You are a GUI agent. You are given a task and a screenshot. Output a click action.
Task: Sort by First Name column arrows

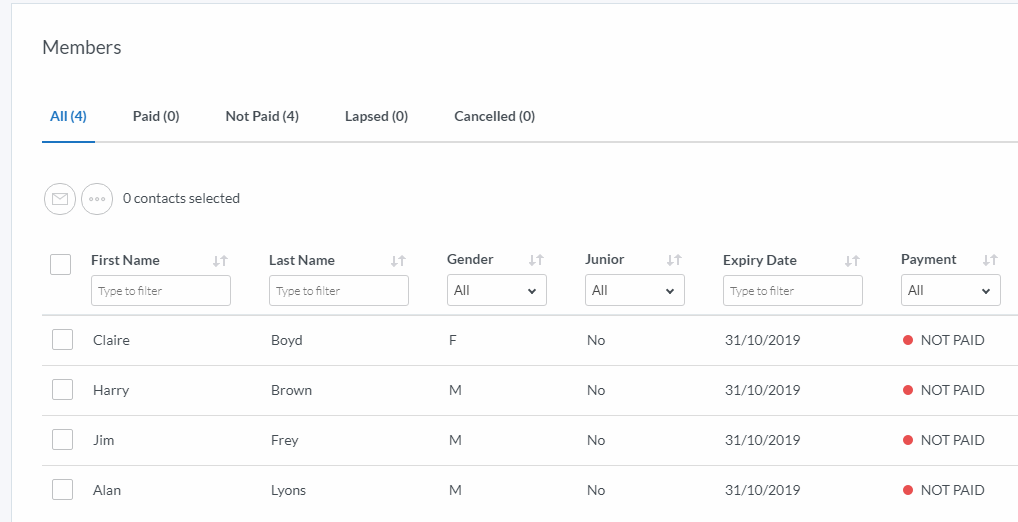coord(220,261)
